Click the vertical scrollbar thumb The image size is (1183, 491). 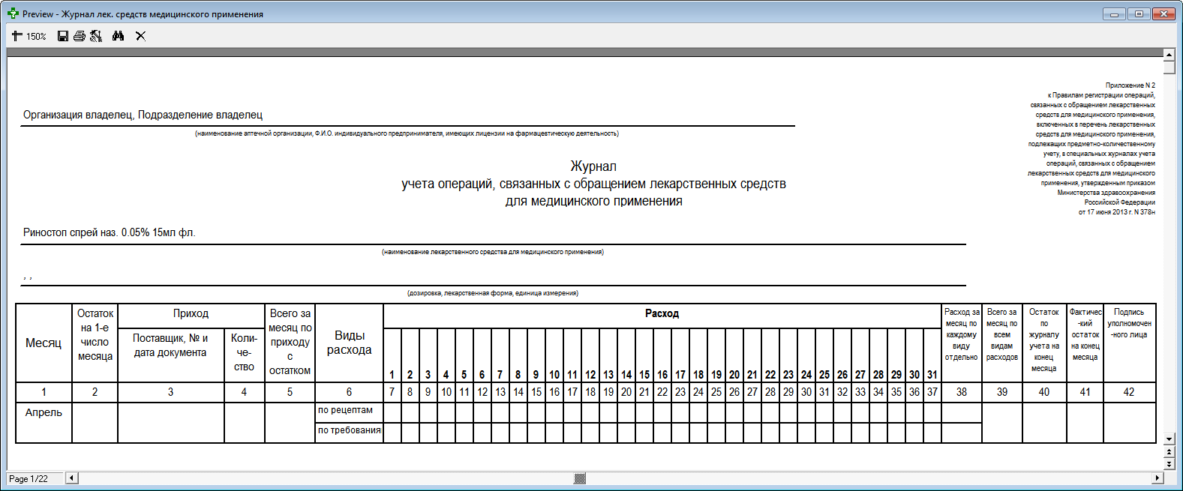click(x=1169, y=68)
